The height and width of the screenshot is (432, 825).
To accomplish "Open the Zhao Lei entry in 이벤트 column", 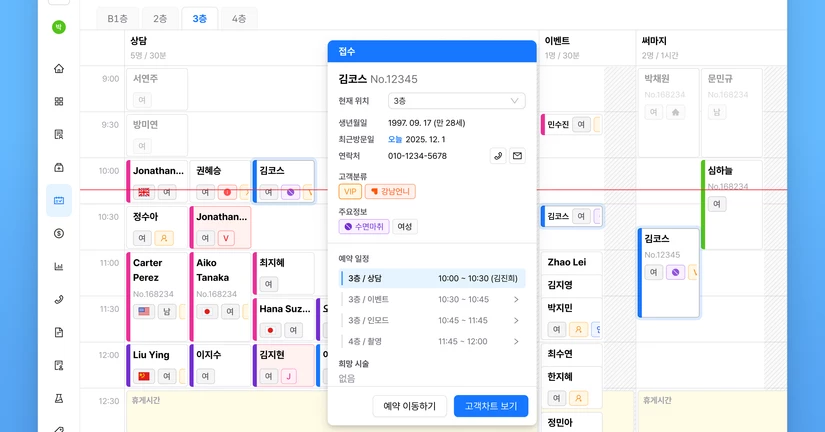I will [x=571, y=262].
